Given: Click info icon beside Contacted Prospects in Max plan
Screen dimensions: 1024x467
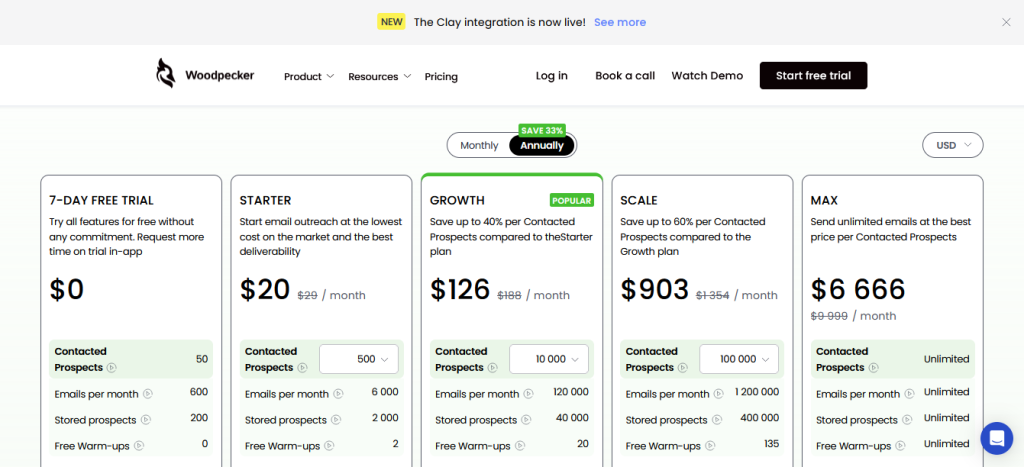Looking at the screenshot, I should click(873, 368).
